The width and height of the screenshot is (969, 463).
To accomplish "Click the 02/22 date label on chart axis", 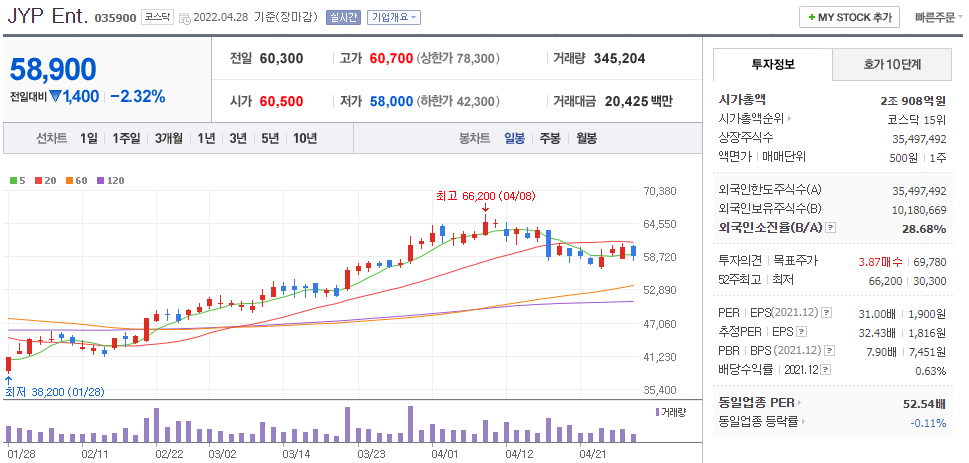I will point(169,454).
